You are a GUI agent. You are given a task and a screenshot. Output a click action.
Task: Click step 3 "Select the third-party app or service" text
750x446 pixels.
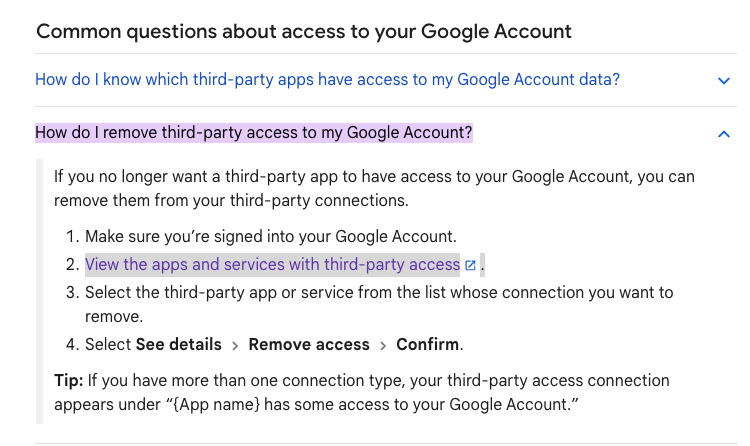click(378, 293)
